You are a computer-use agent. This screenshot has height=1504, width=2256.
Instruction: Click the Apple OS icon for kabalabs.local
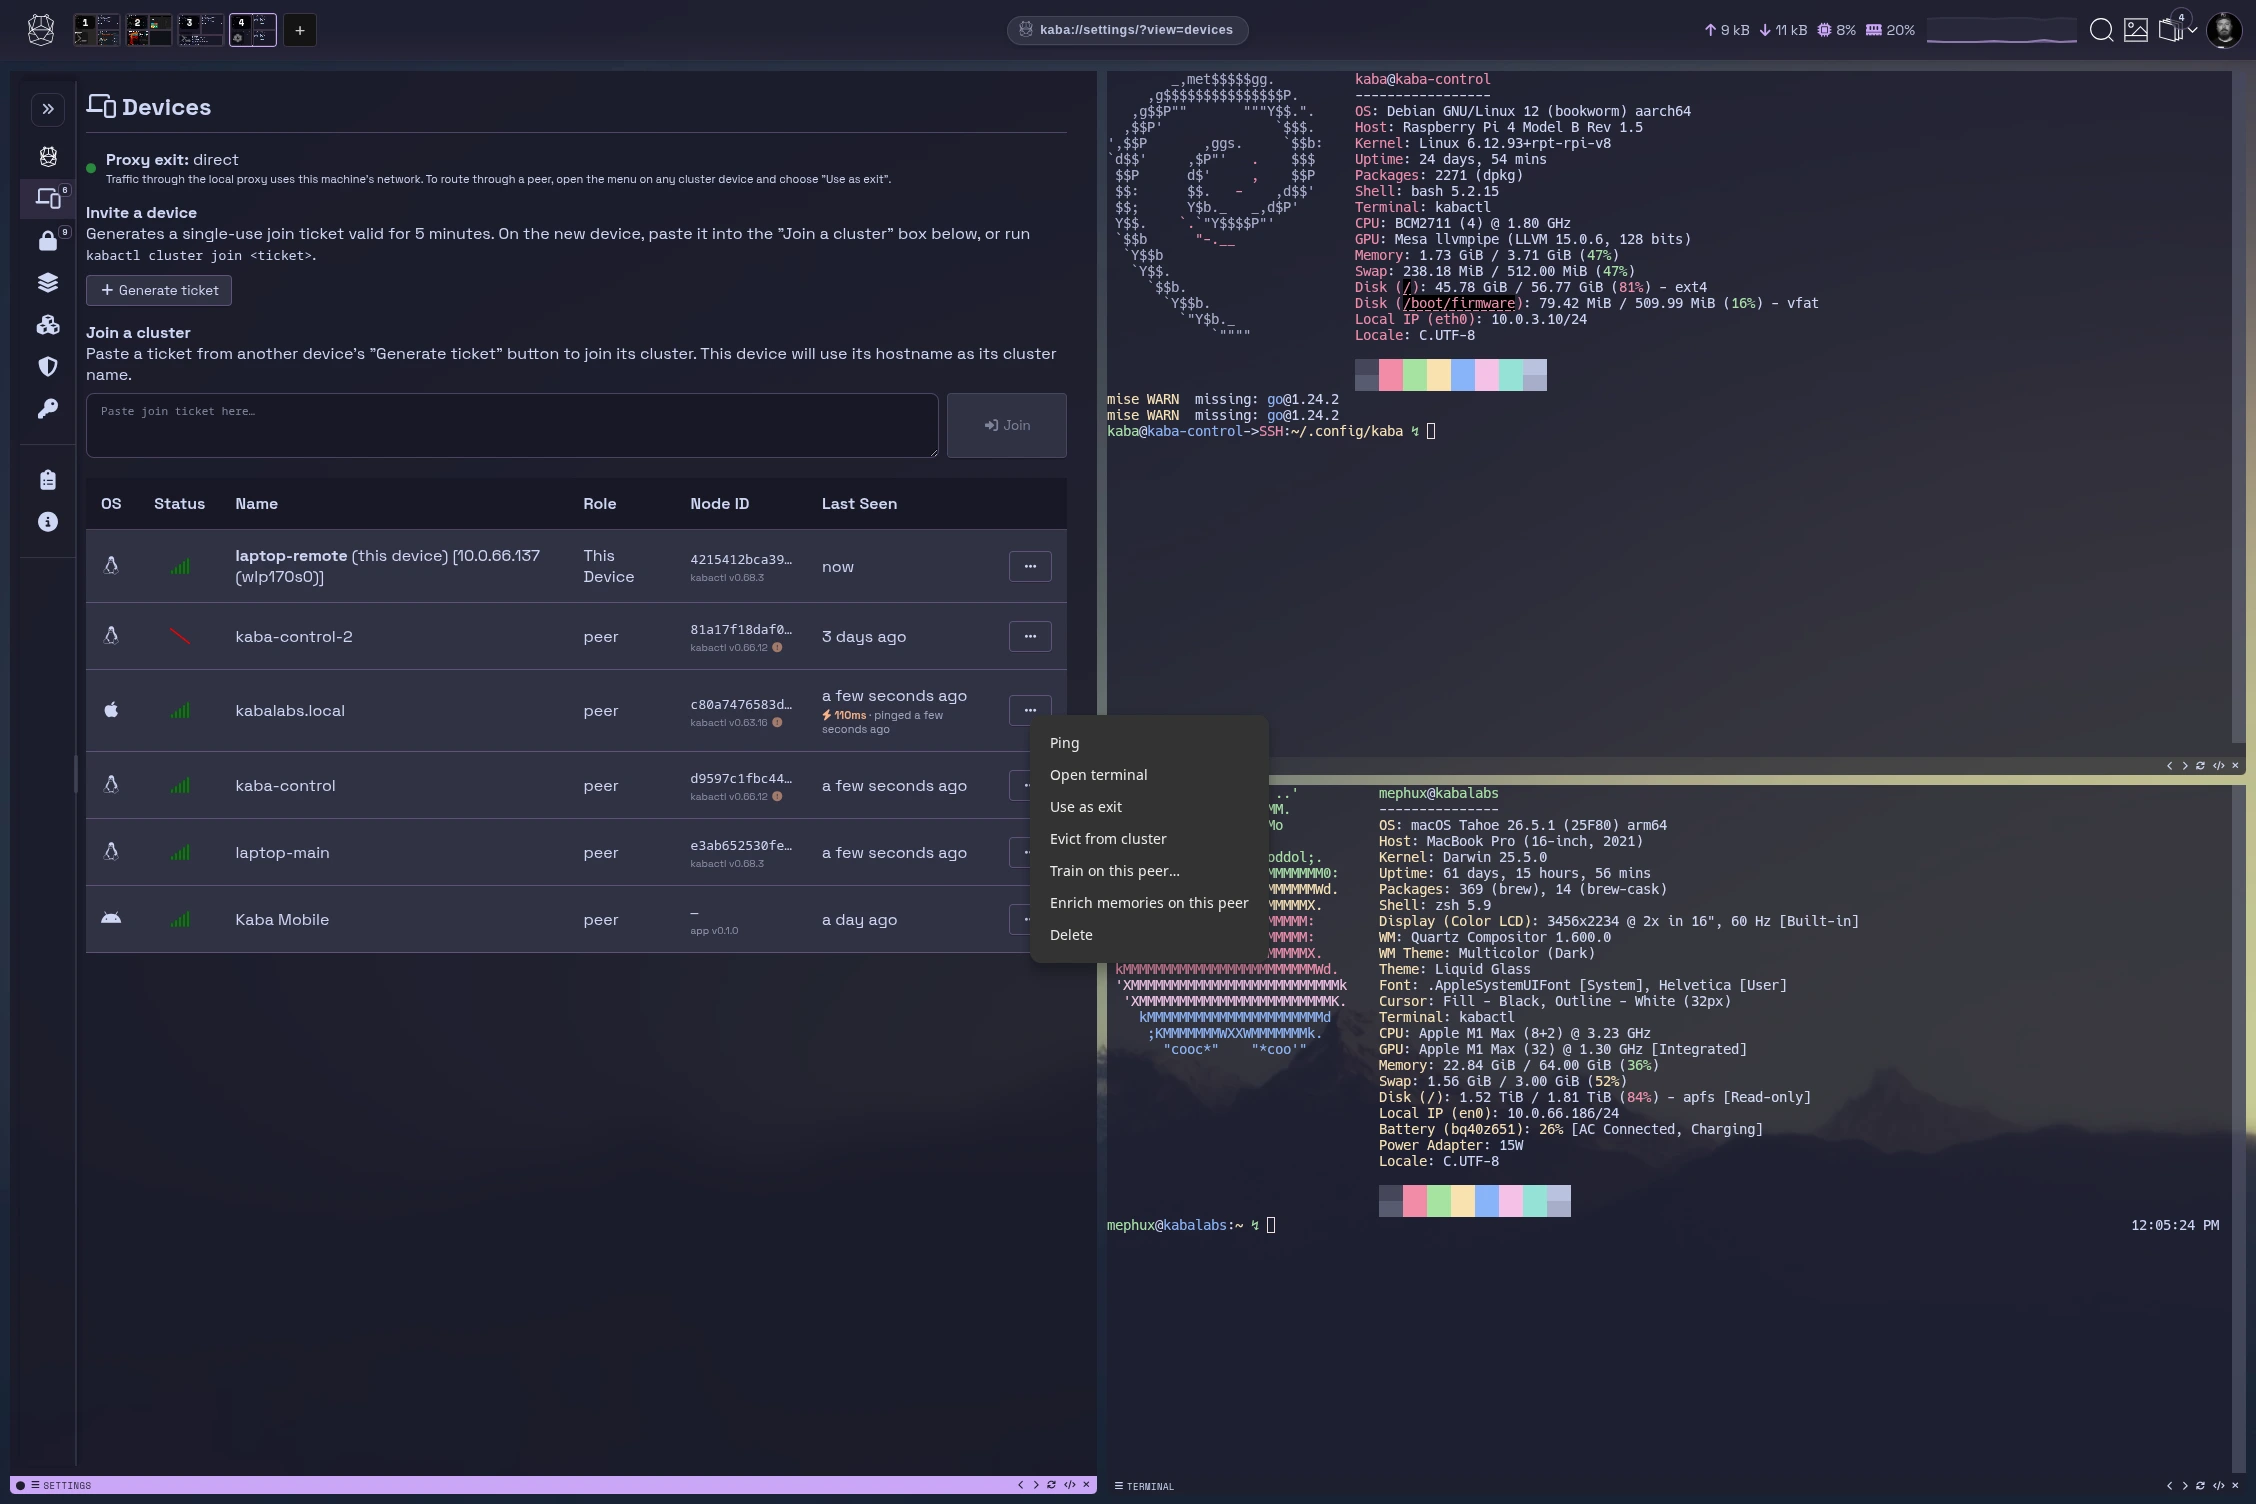(111, 710)
